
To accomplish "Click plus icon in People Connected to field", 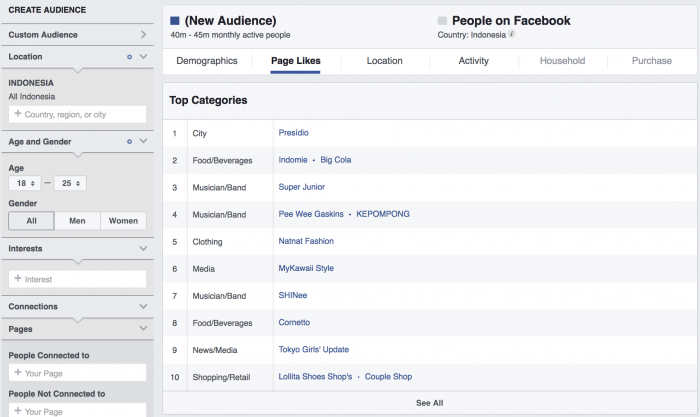I will 17,373.
